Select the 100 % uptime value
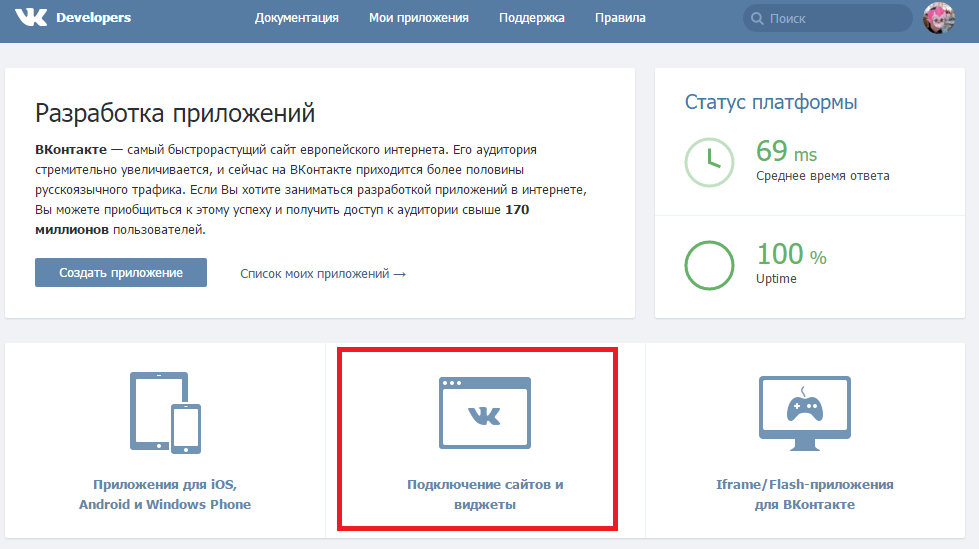The height and width of the screenshot is (549, 979). [x=792, y=254]
